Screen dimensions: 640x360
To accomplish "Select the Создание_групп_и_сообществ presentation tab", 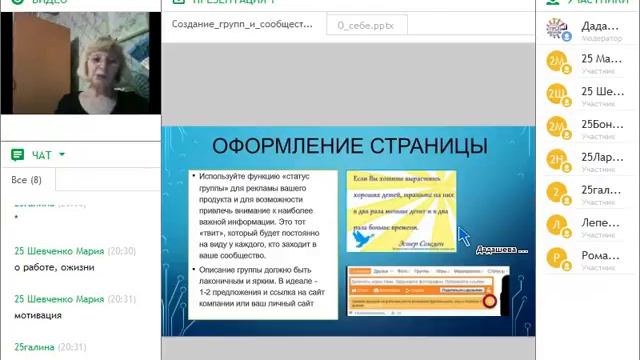I will 242,24.
